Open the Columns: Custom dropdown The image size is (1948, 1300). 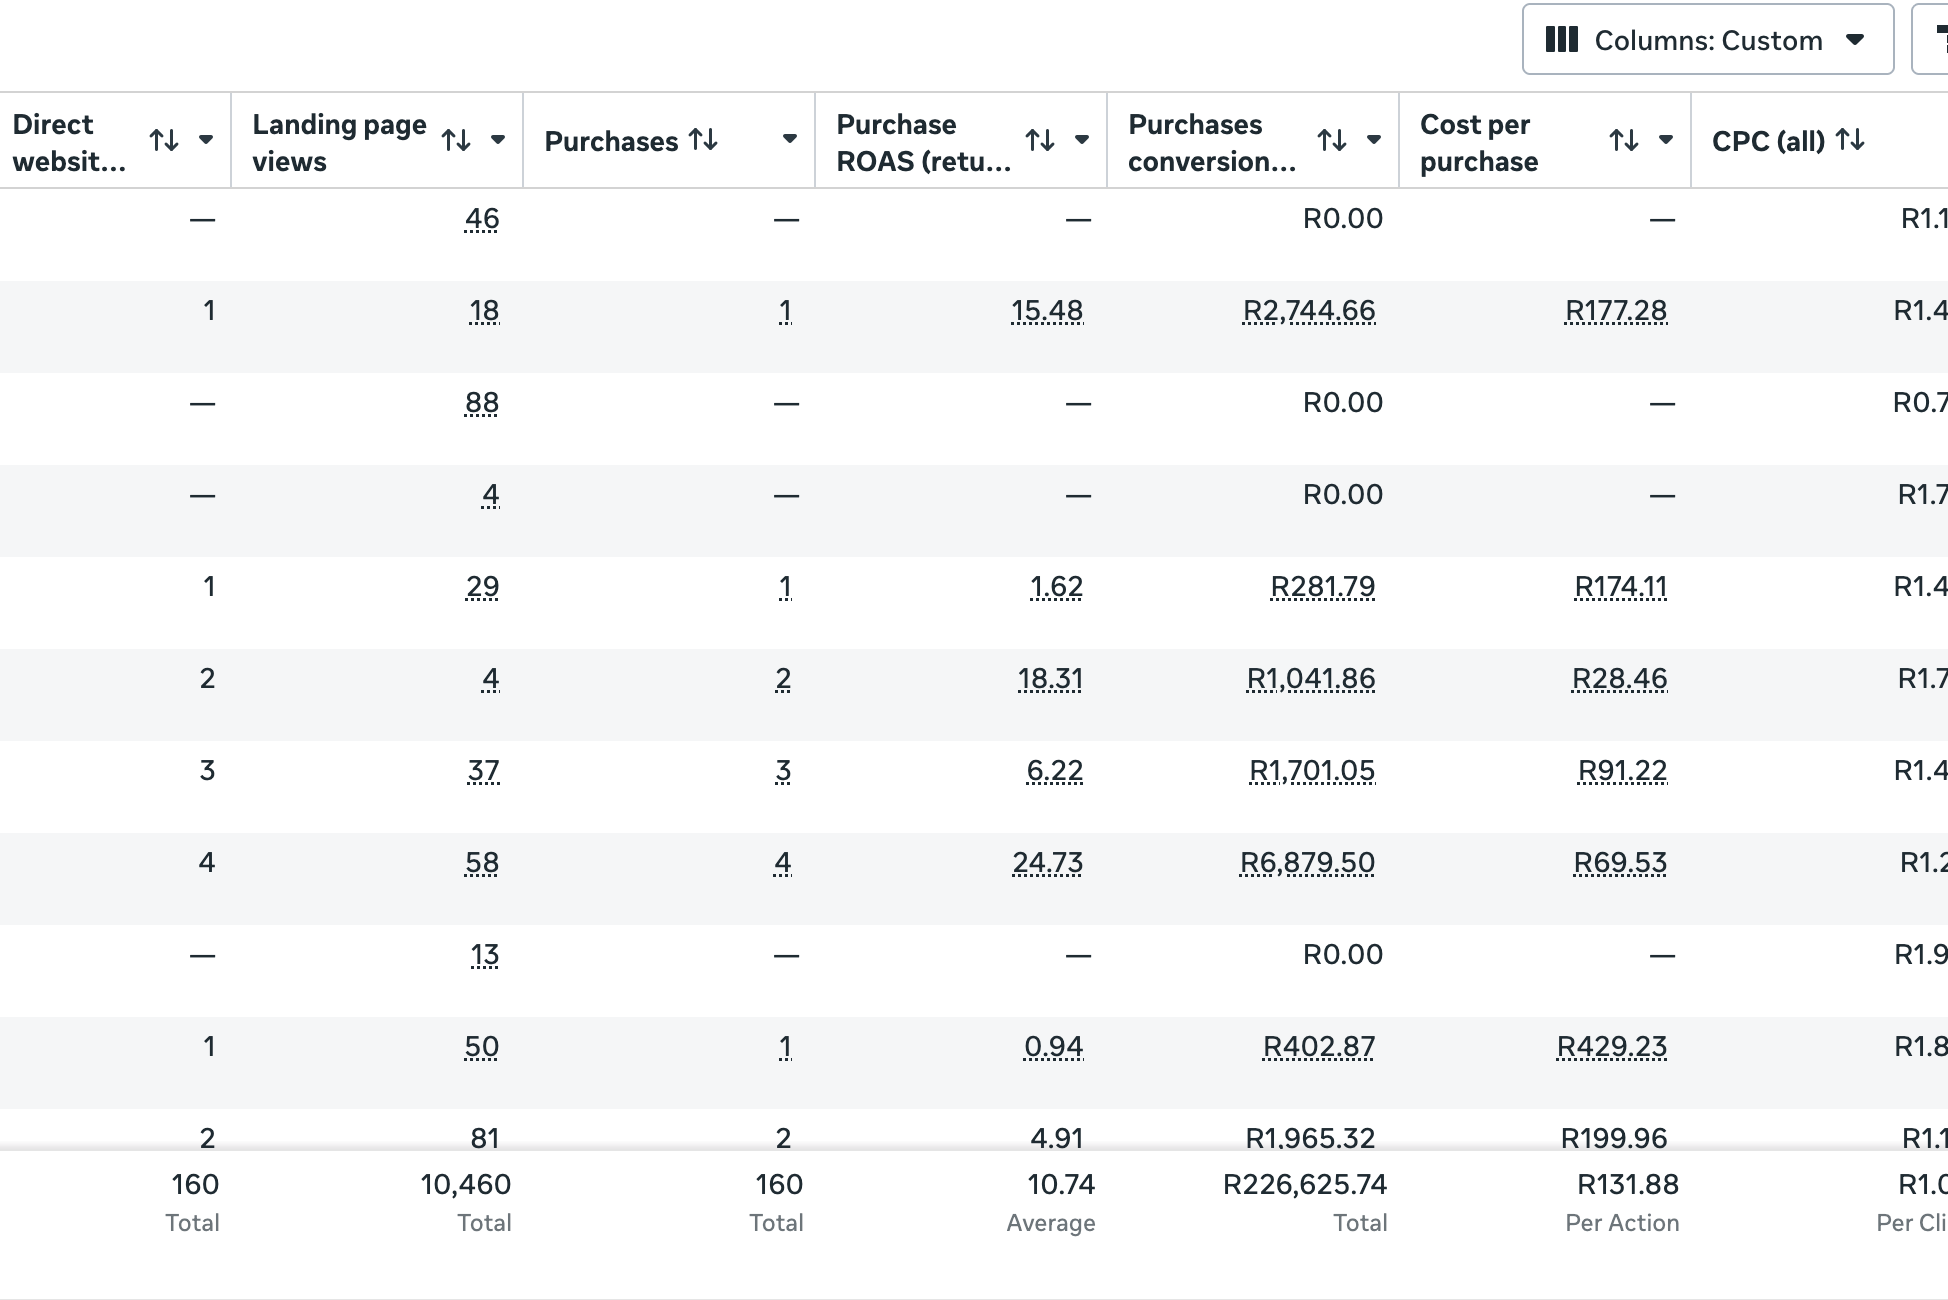point(1855,40)
